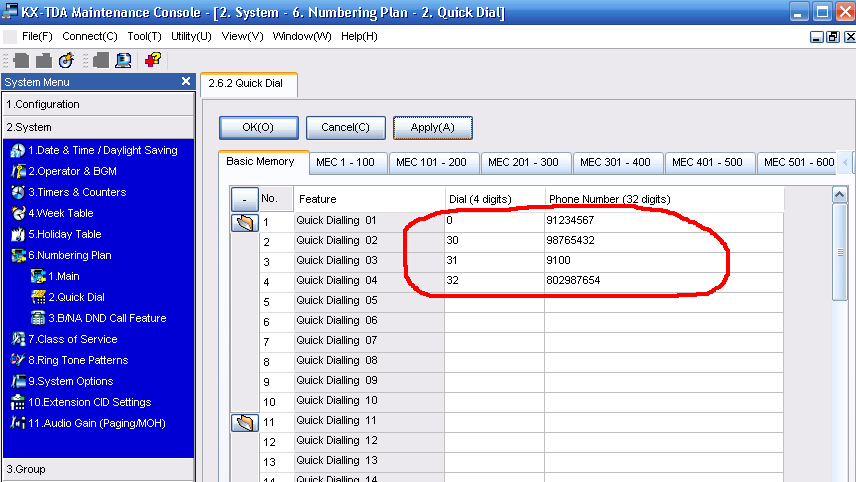This screenshot has height=482, width=856.
Task: Click the Class of Service icon
Action: click(17, 340)
